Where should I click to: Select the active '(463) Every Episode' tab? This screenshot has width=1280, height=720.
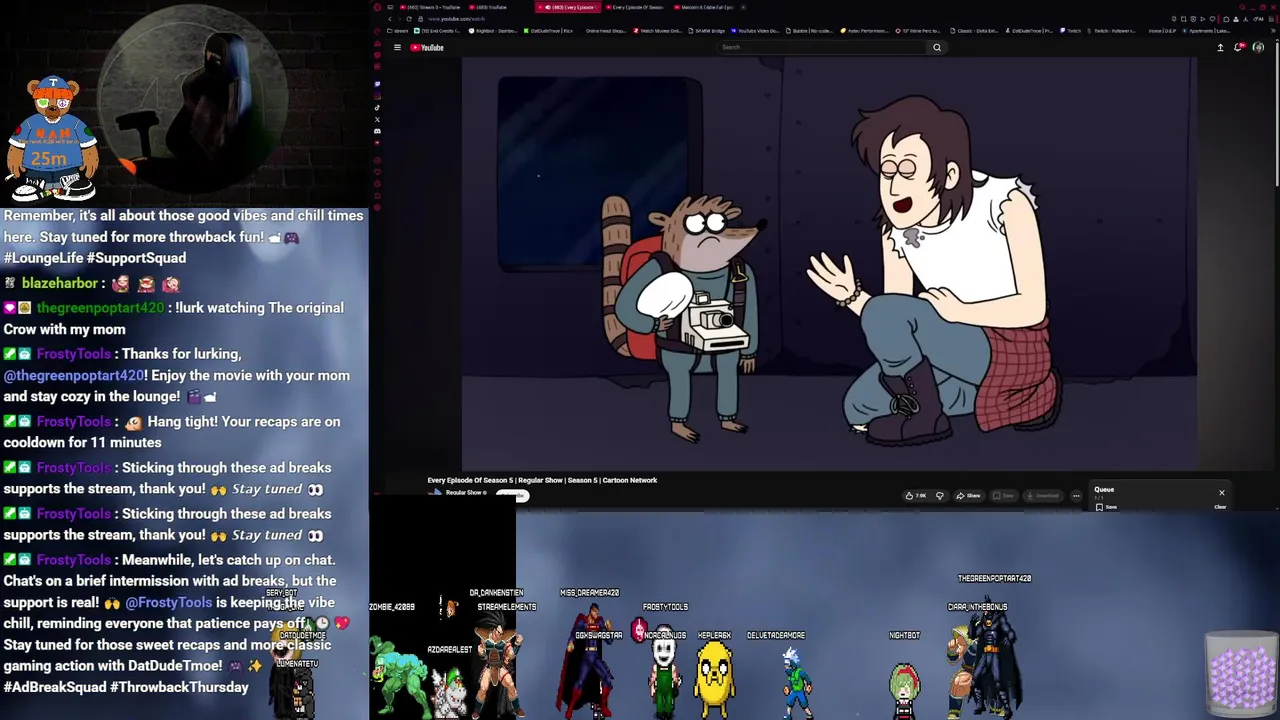pos(568,7)
